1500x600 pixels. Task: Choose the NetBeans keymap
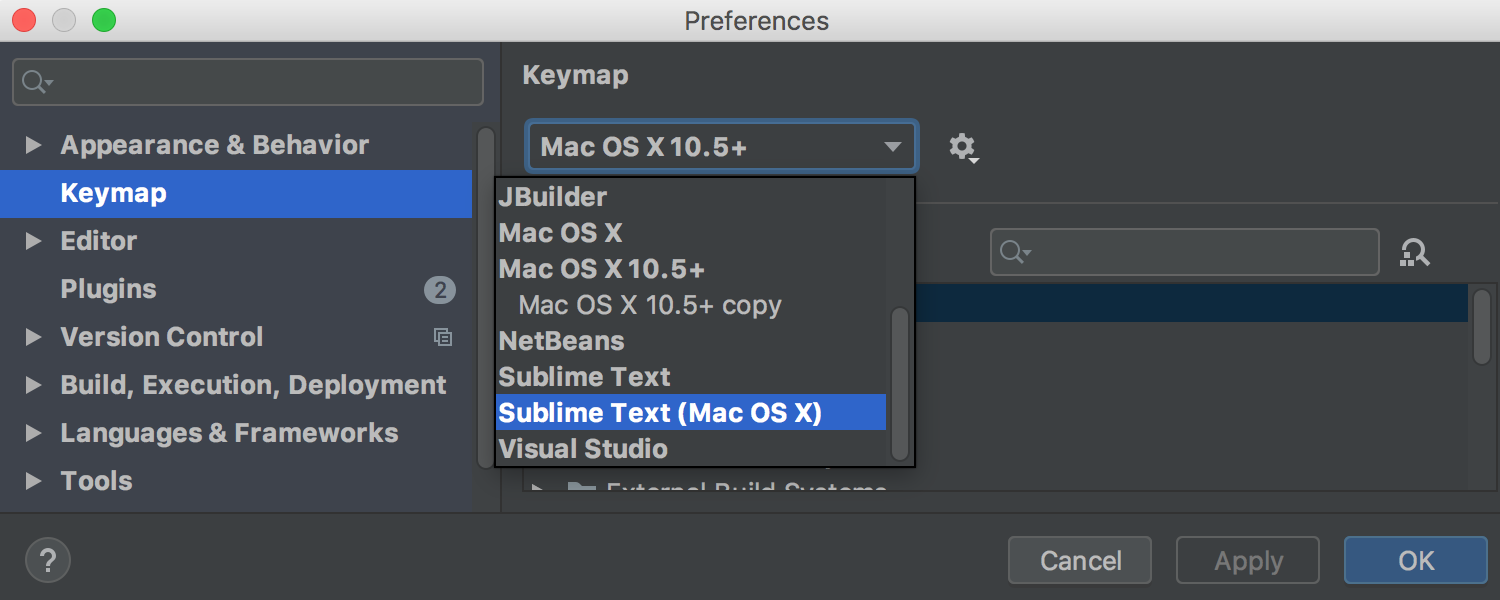click(x=691, y=341)
